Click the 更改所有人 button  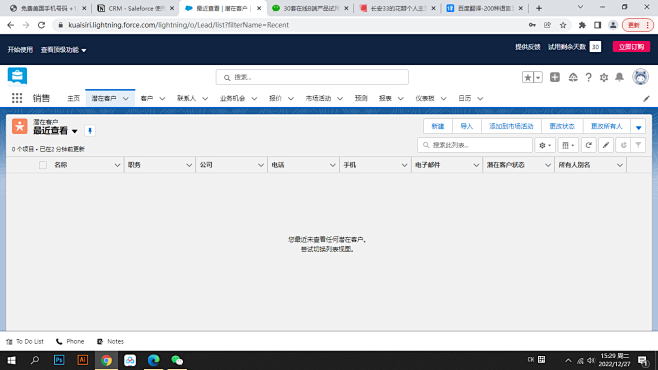pos(606,126)
